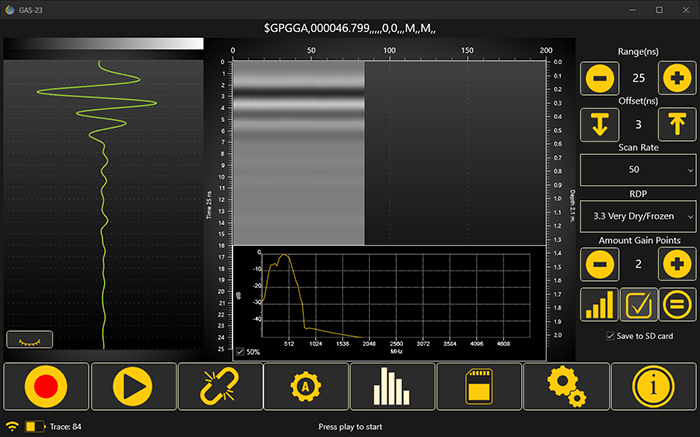Click the Offset(ns) down arrow button

600,125
